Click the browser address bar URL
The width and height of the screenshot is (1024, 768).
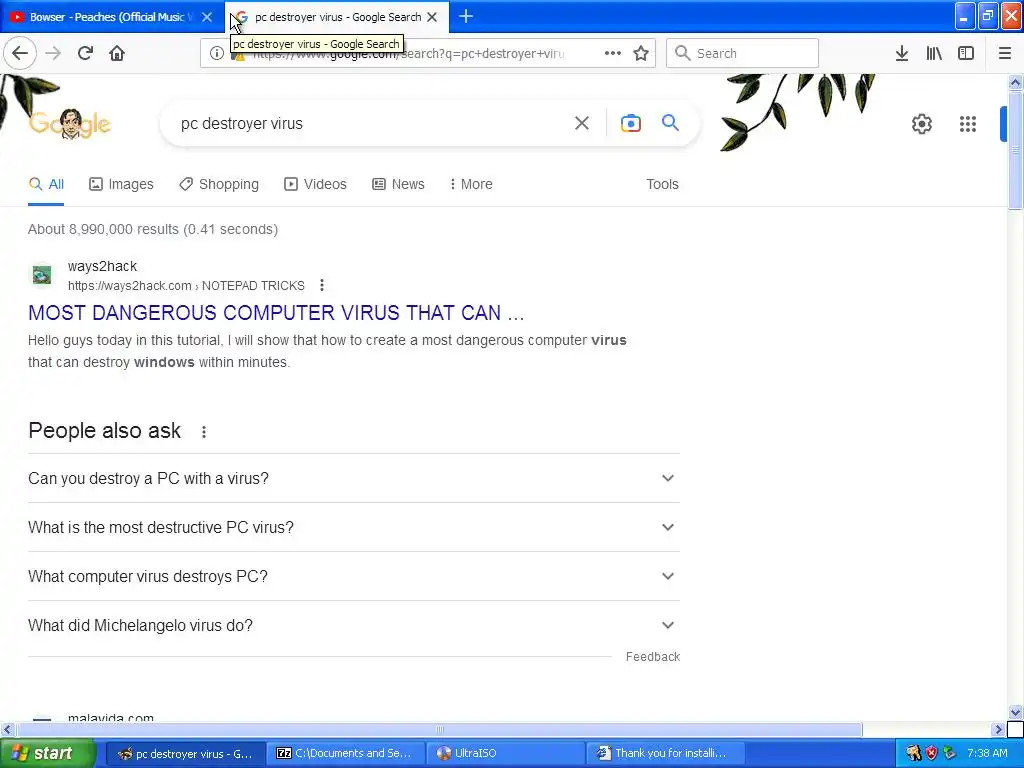point(408,54)
